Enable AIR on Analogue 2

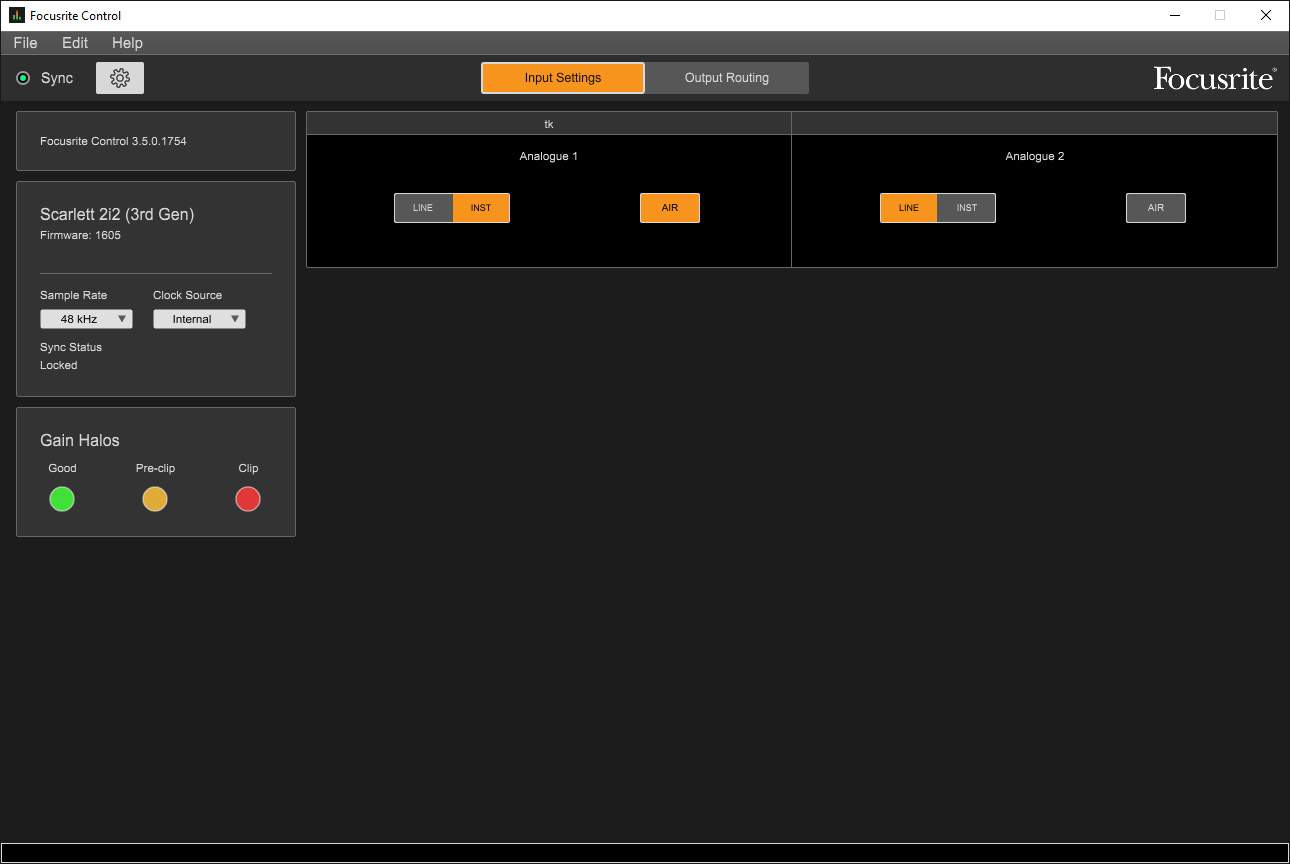(1156, 208)
